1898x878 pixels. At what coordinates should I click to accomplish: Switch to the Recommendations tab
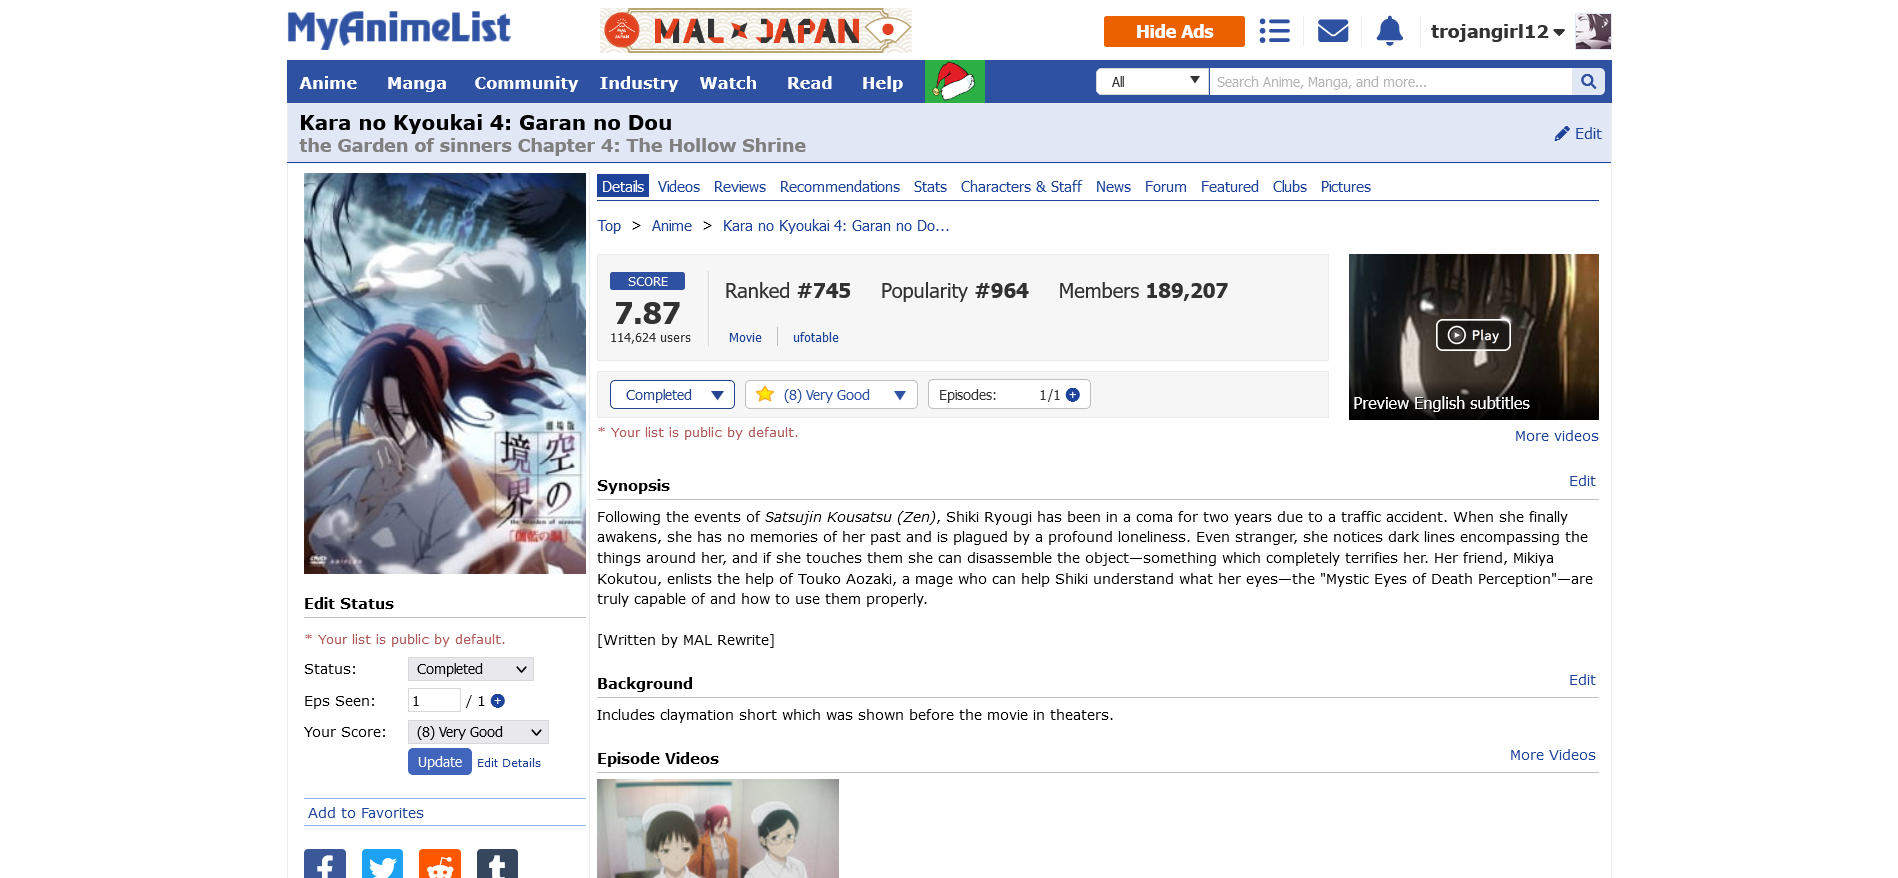(840, 187)
